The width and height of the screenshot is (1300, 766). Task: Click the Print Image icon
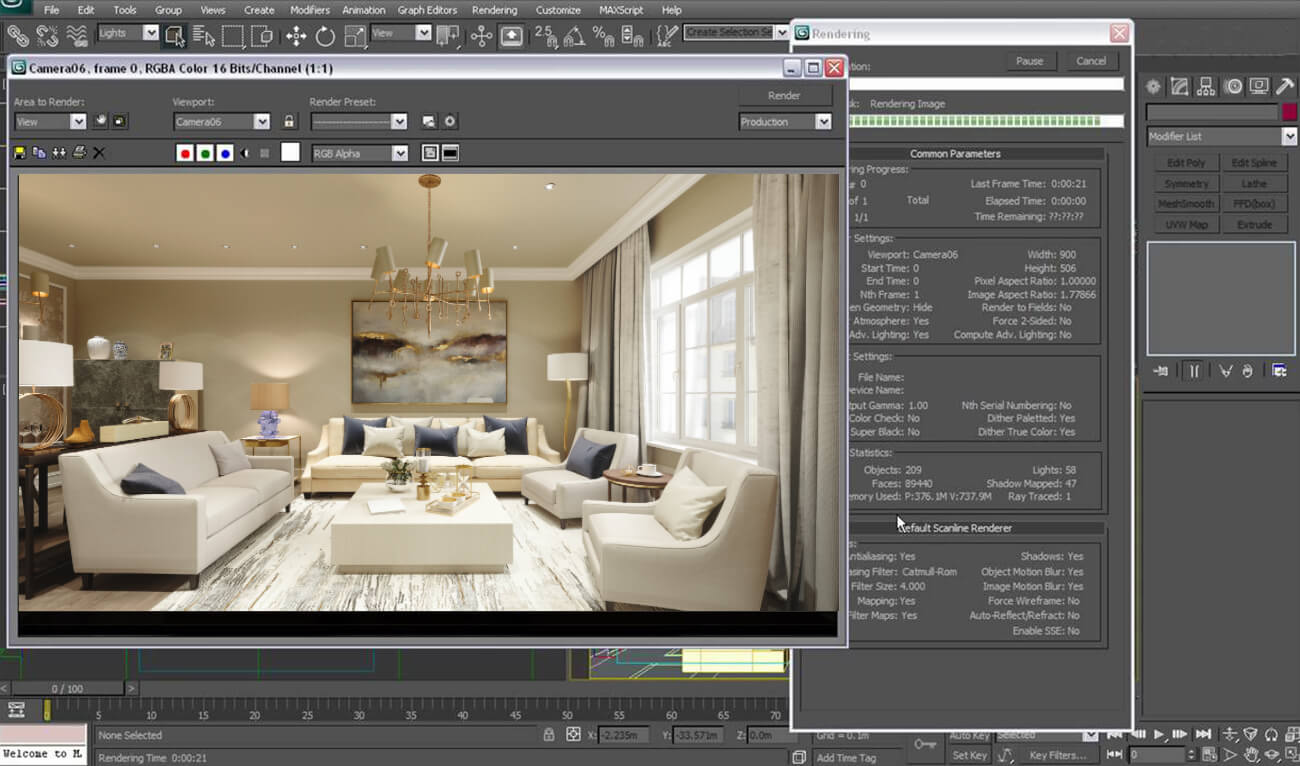click(x=79, y=153)
